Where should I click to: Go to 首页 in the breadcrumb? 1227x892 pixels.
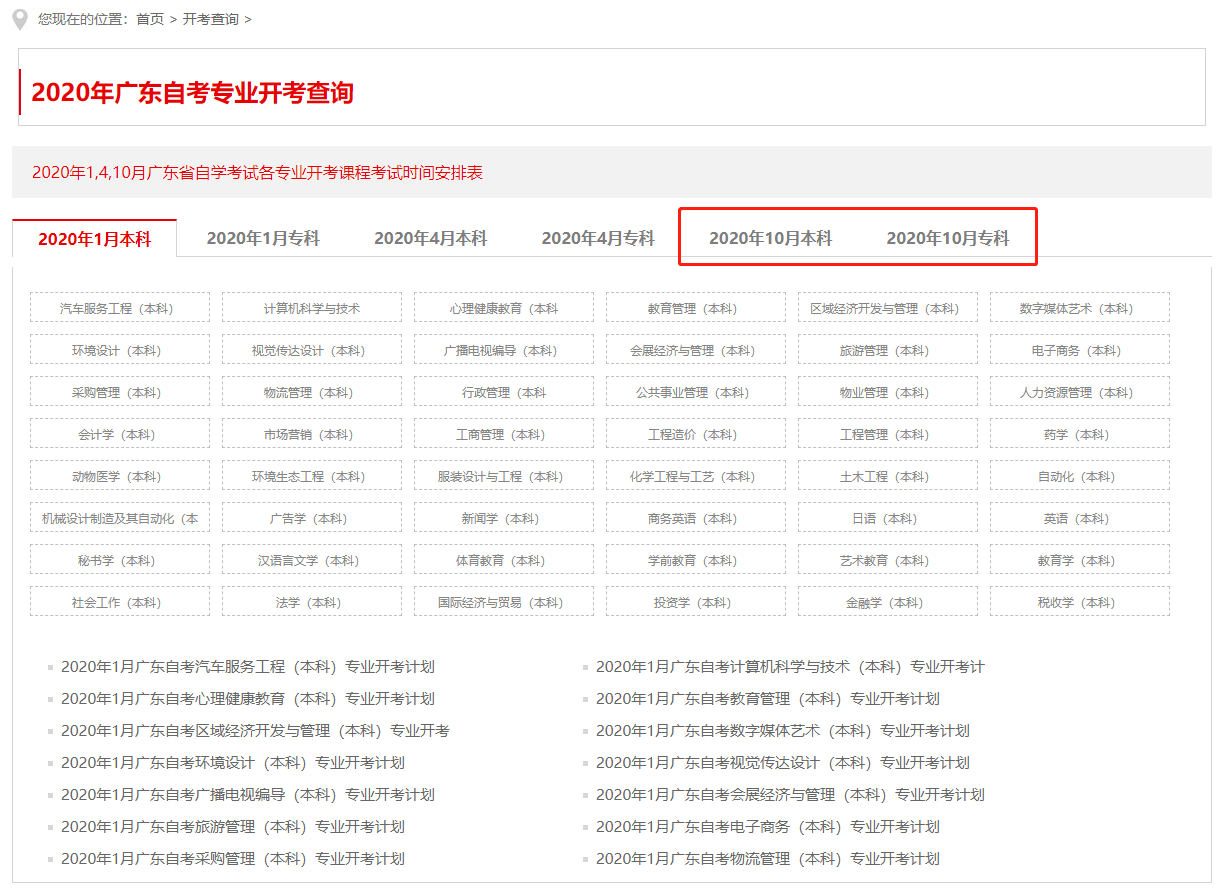[x=150, y=19]
